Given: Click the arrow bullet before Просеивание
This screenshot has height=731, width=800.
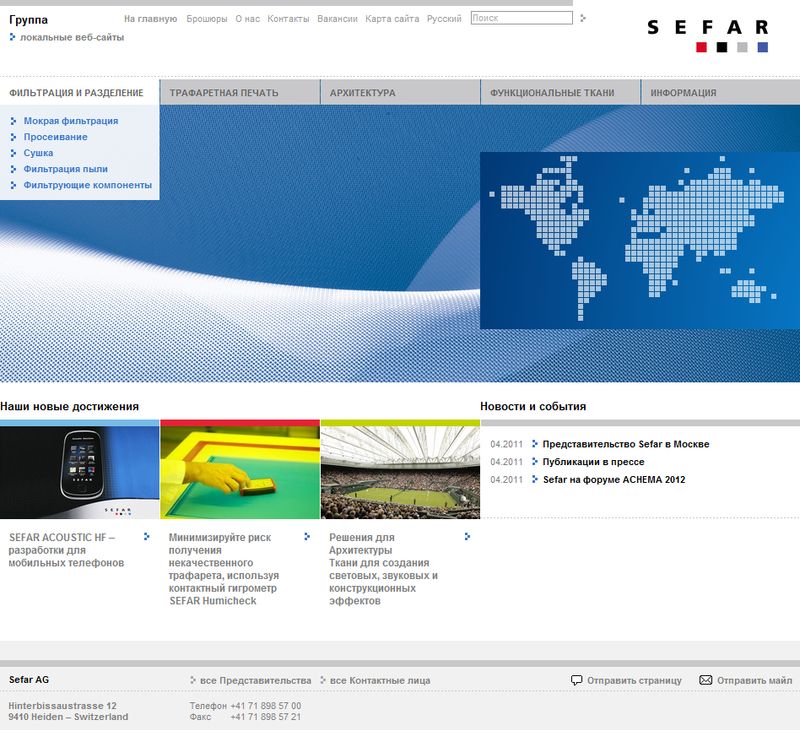Looking at the screenshot, I should coord(13,137).
